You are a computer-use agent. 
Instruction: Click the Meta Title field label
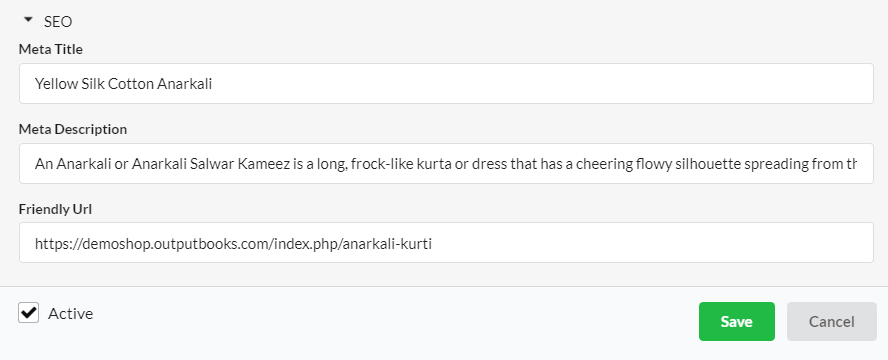50,49
